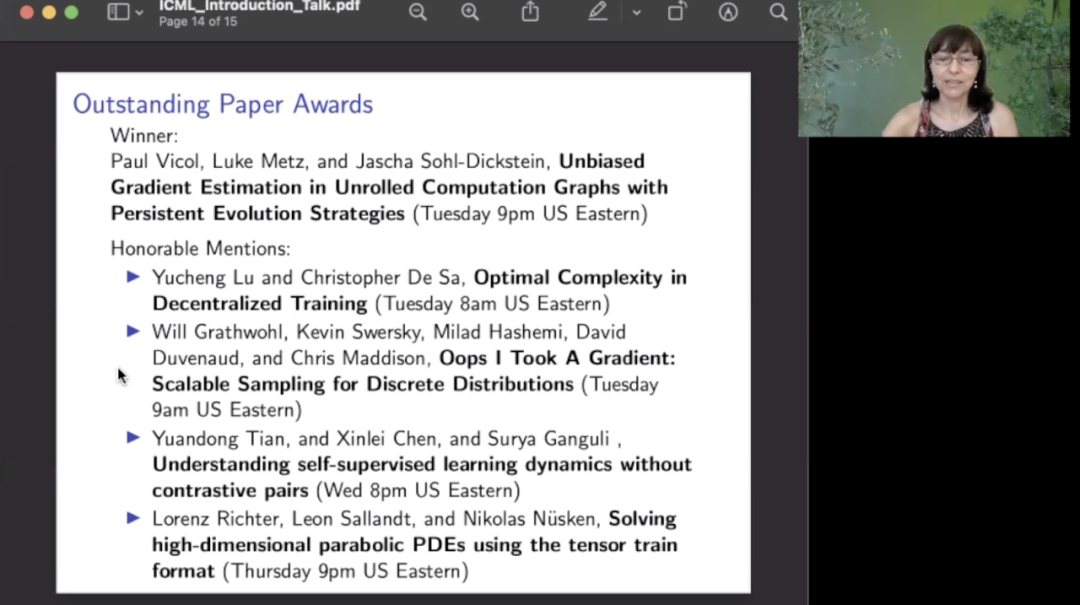The width and height of the screenshot is (1080, 605).
Task: Click the 'Honorable Mentions:' label
Action: pyautogui.click(x=200, y=248)
